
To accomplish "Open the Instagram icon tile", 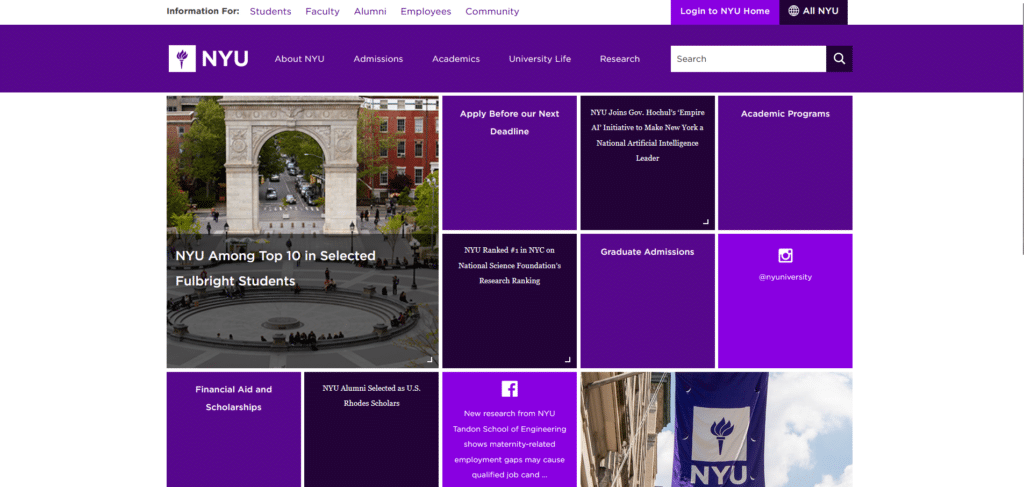I will click(x=785, y=255).
